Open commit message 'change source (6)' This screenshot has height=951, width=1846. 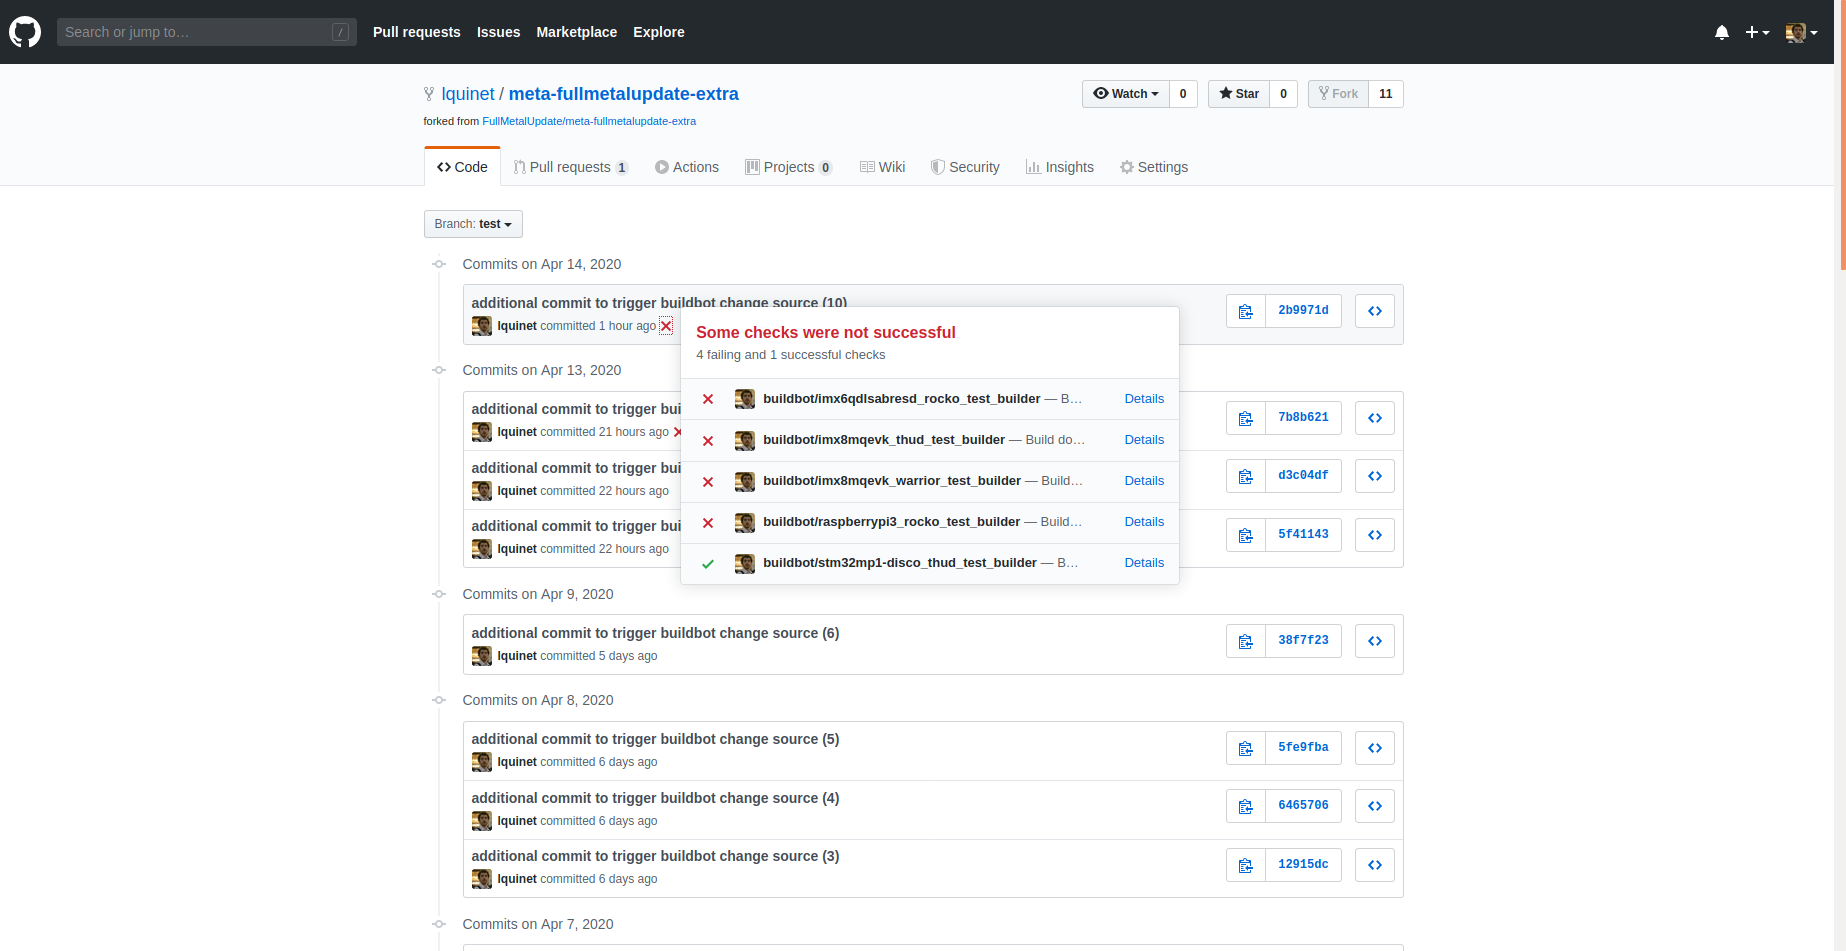coord(655,633)
